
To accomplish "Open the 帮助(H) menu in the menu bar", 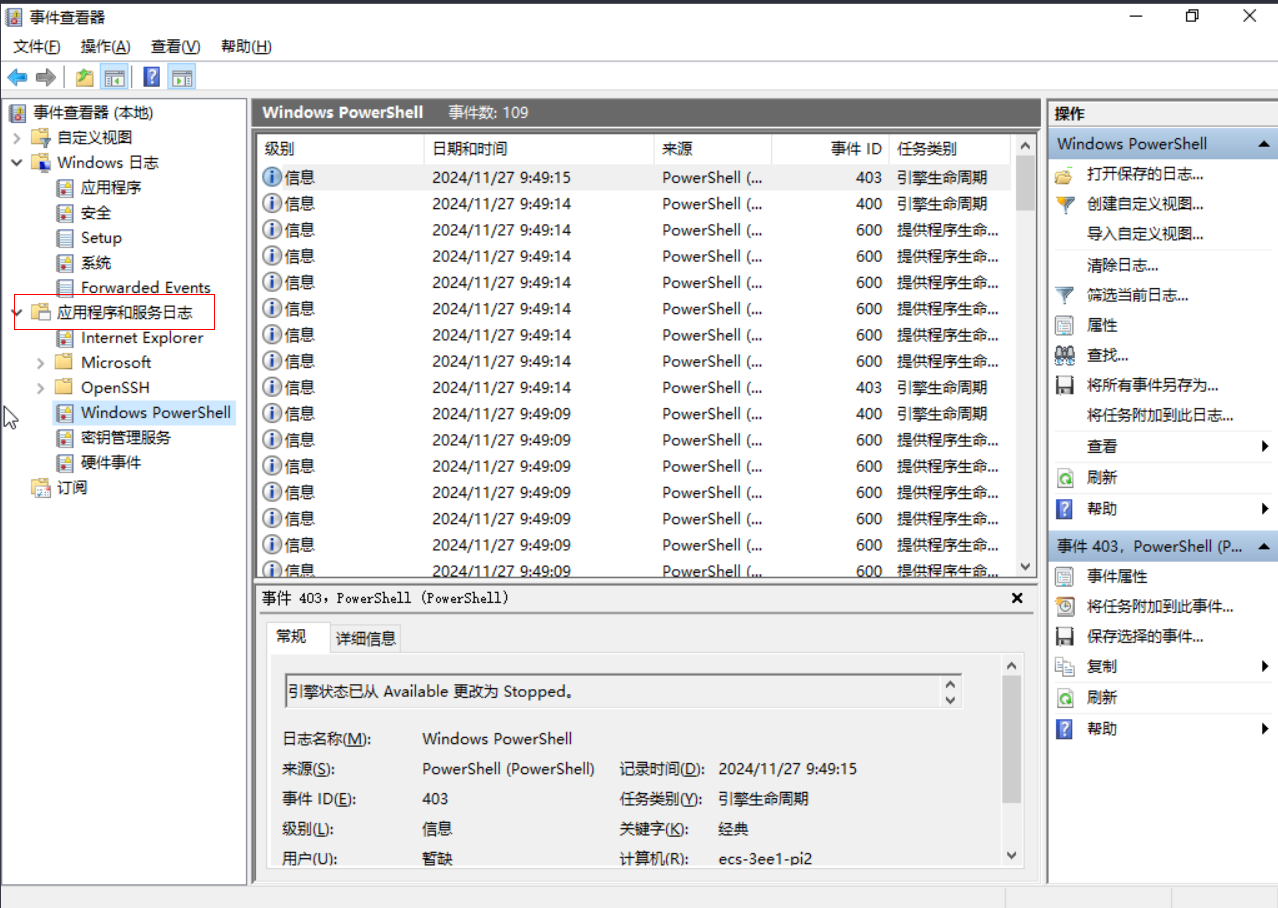I will (x=246, y=46).
